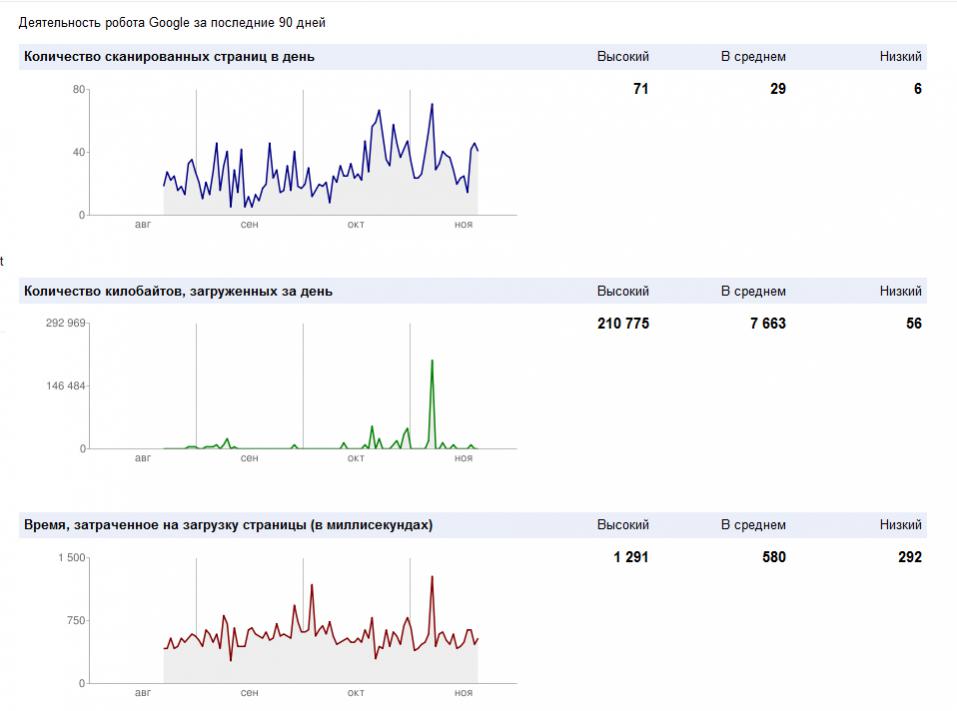Click the highest peak in the blue chart
The height and width of the screenshot is (711, 957).
431,105
